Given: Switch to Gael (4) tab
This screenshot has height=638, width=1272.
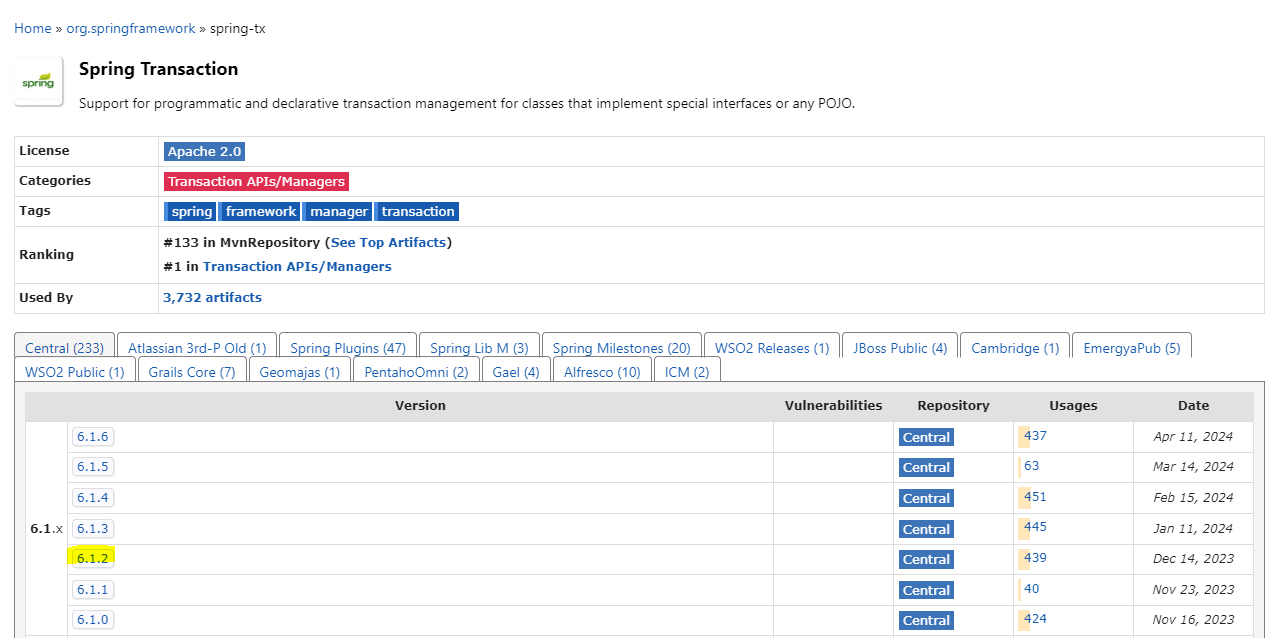Looking at the screenshot, I should coord(516,372).
